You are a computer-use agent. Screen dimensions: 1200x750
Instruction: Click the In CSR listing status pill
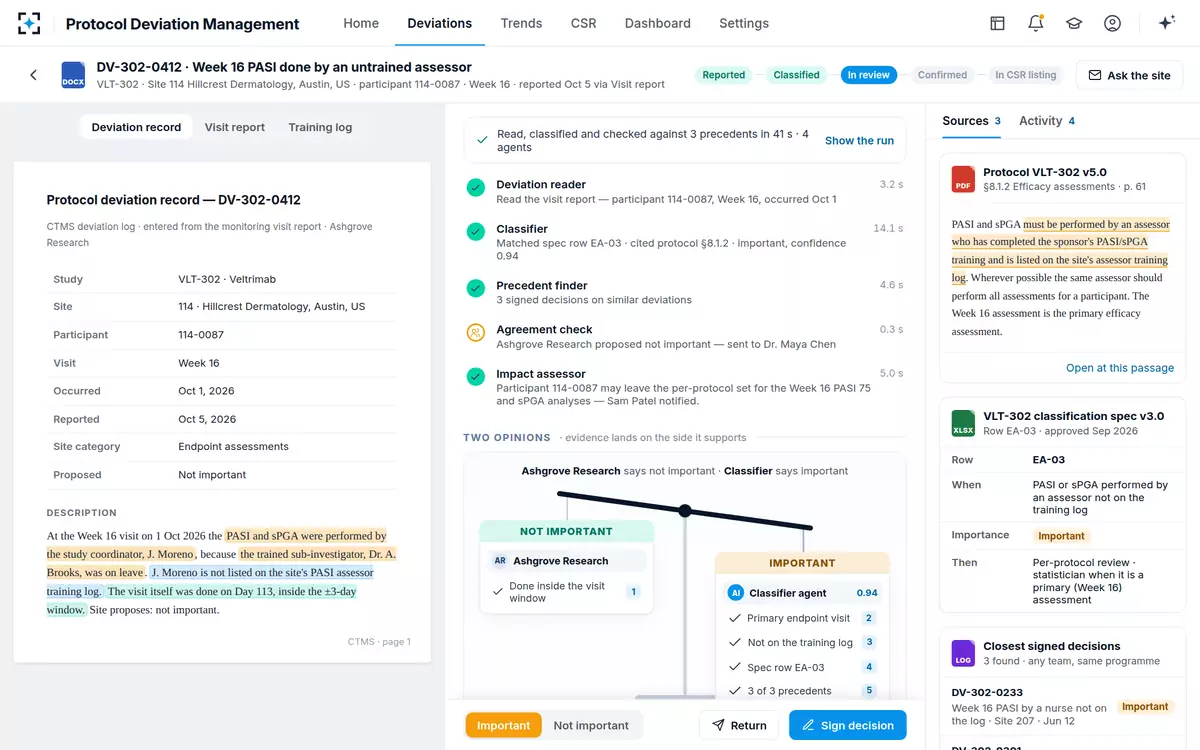[1026, 75]
